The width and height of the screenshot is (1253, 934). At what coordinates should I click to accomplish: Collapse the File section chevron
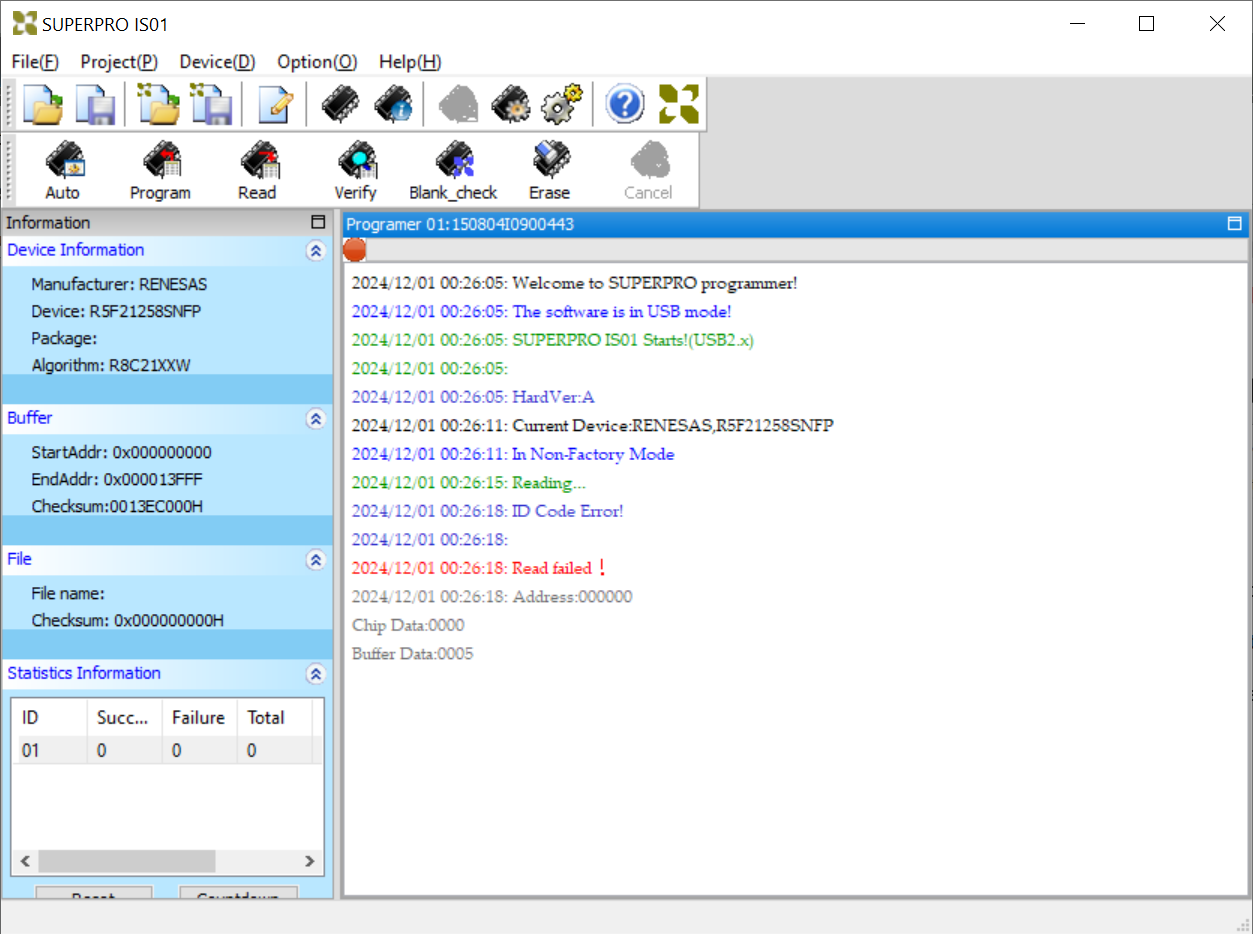coord(316,560)
